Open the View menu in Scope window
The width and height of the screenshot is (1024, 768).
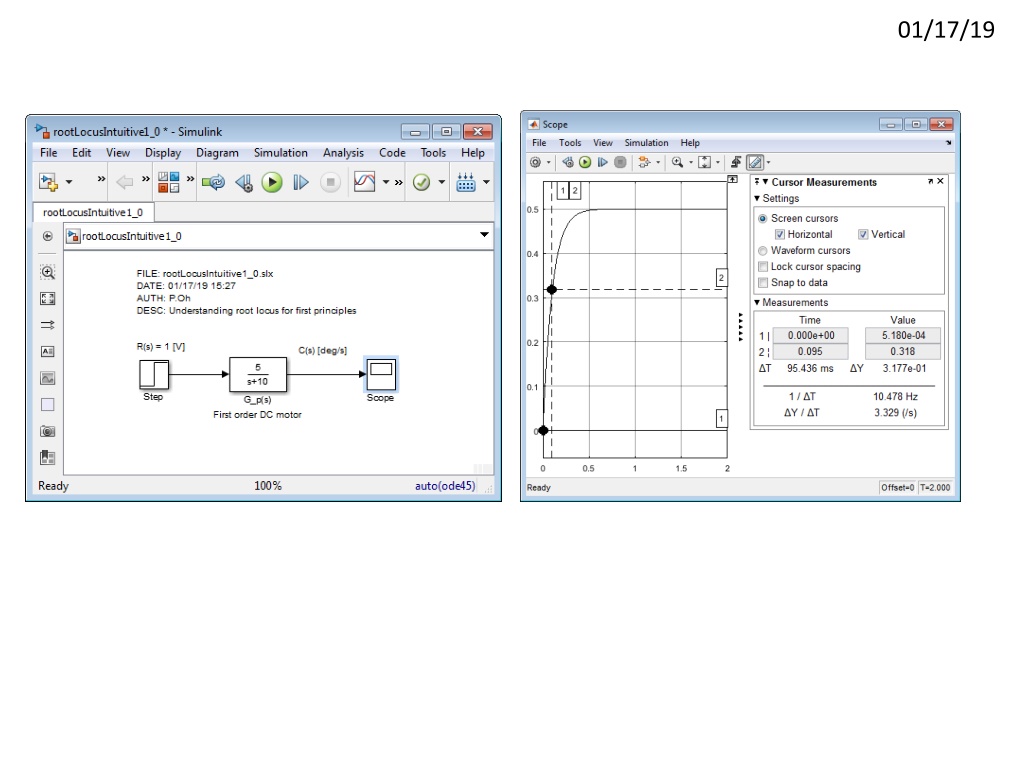click(602, 143)
